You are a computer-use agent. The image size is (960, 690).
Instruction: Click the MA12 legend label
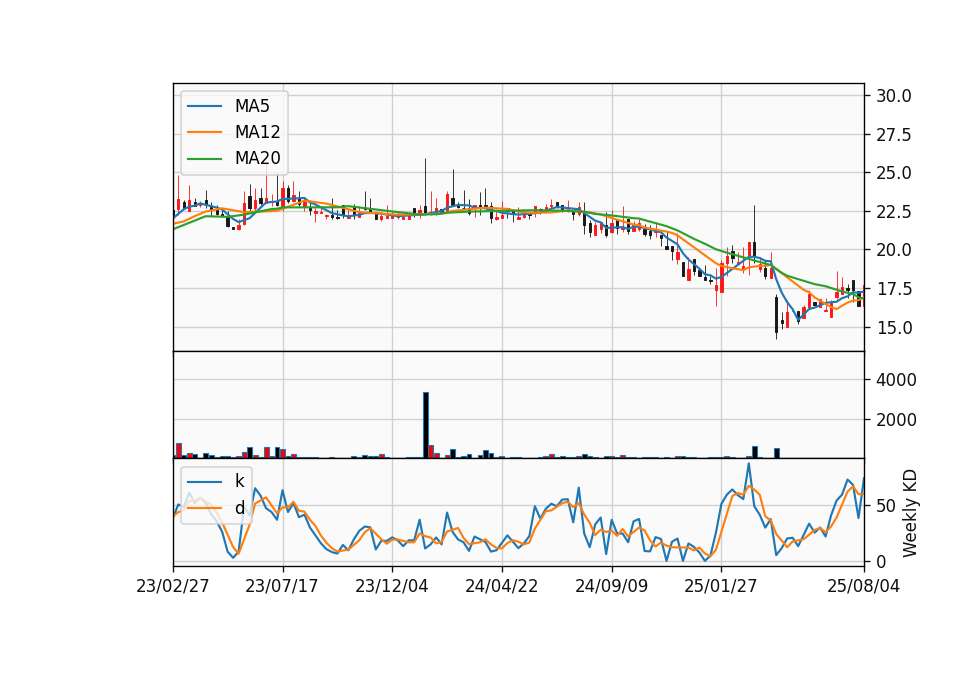tap(257, 132)
